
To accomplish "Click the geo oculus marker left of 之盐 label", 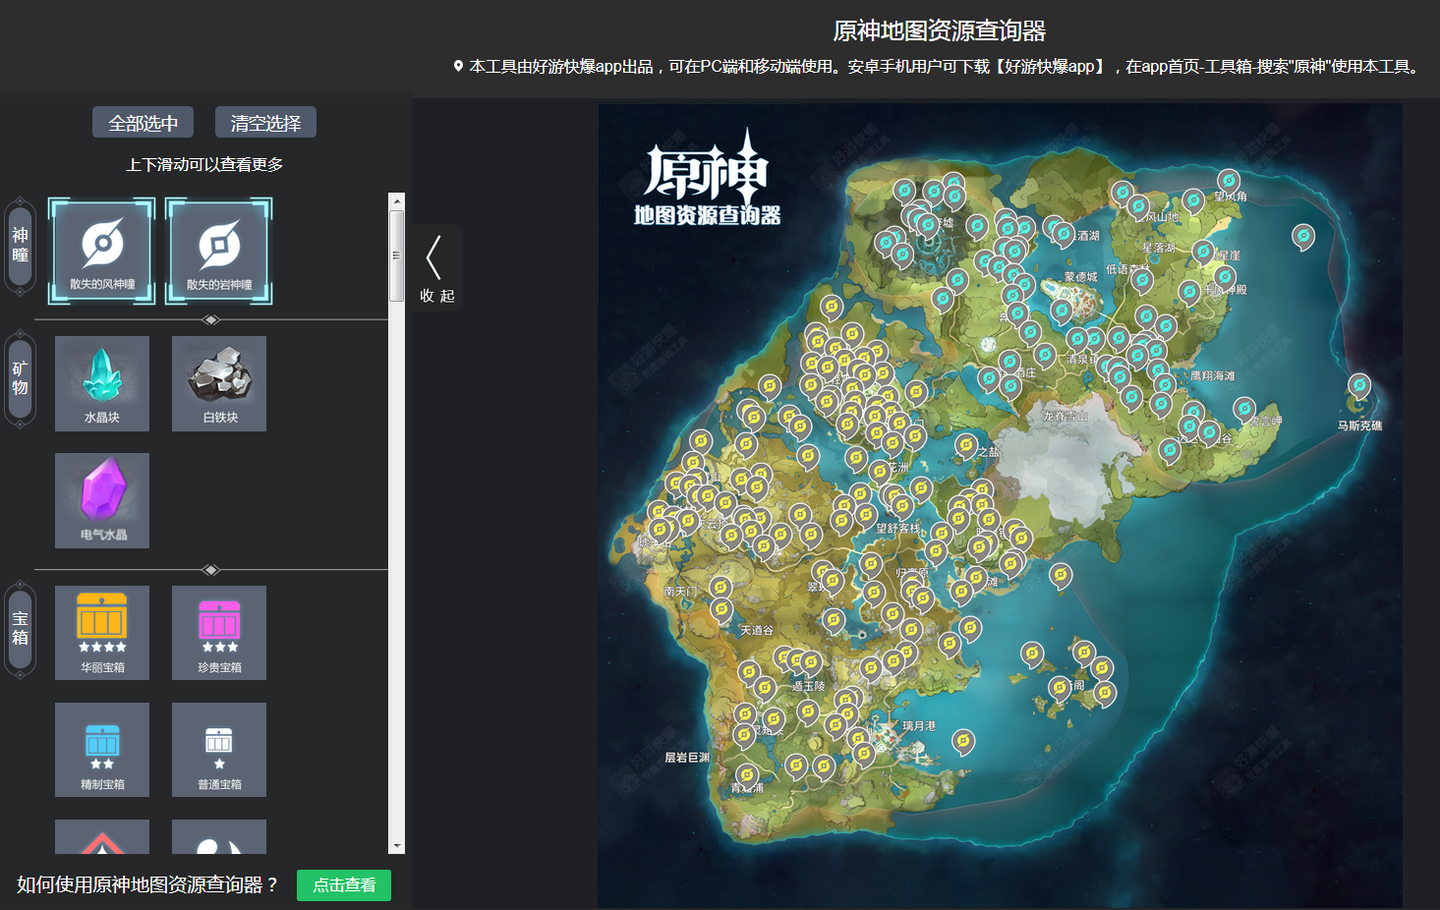I will click(x=965, y=445).
